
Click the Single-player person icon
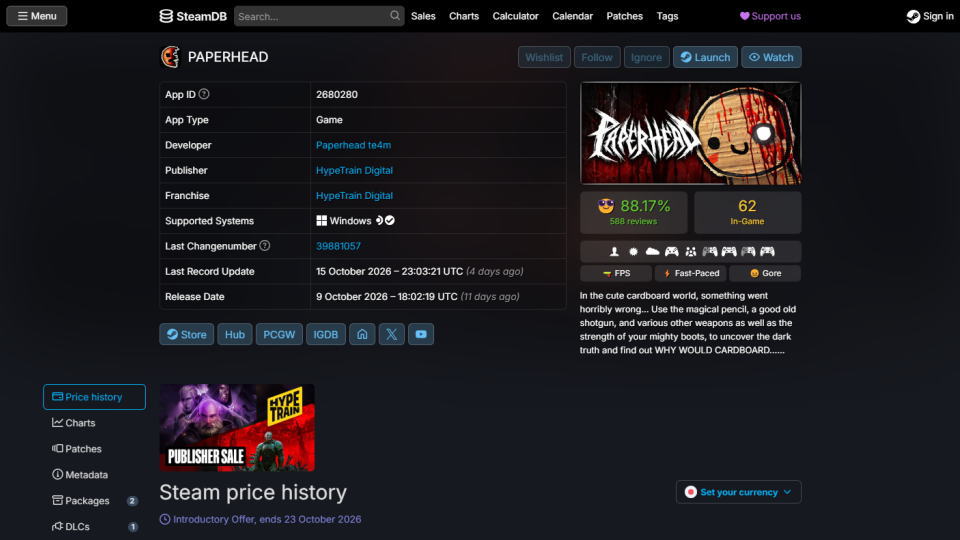pyautogui.click(x=615, y=251)
